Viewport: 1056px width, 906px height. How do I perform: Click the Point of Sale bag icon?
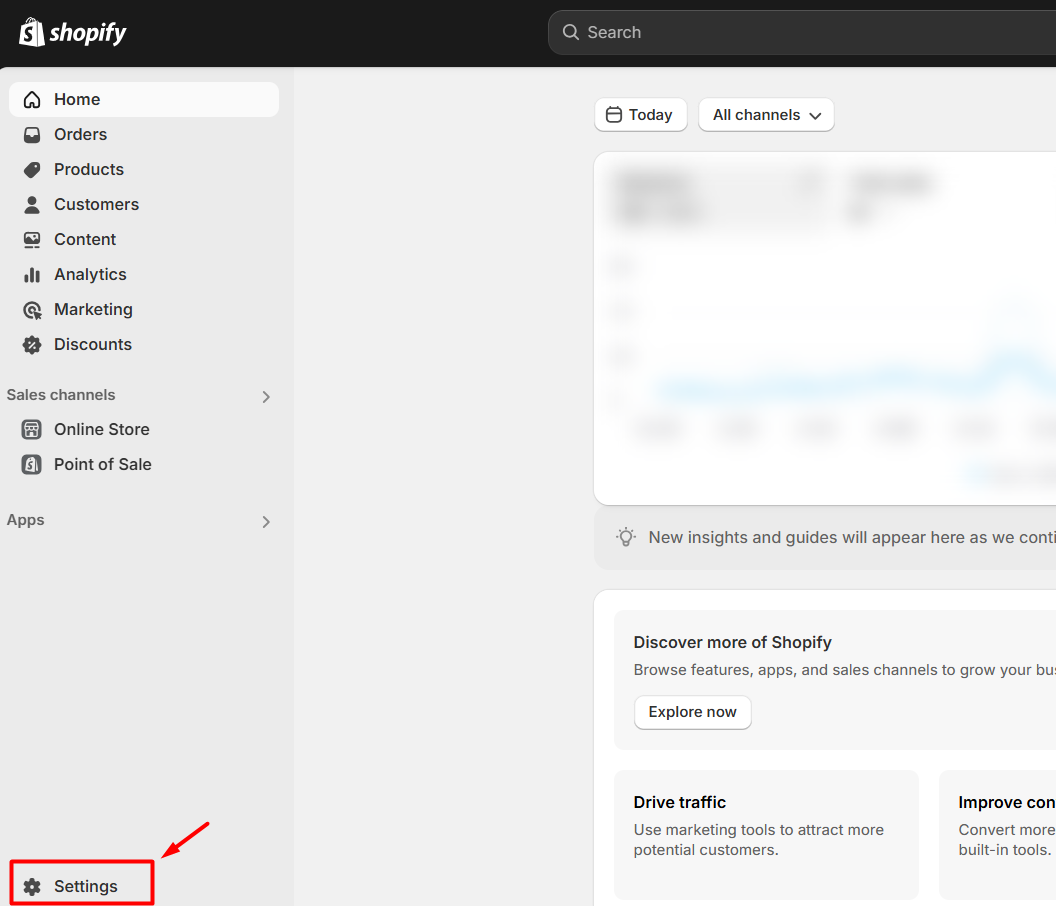[32, 465]
